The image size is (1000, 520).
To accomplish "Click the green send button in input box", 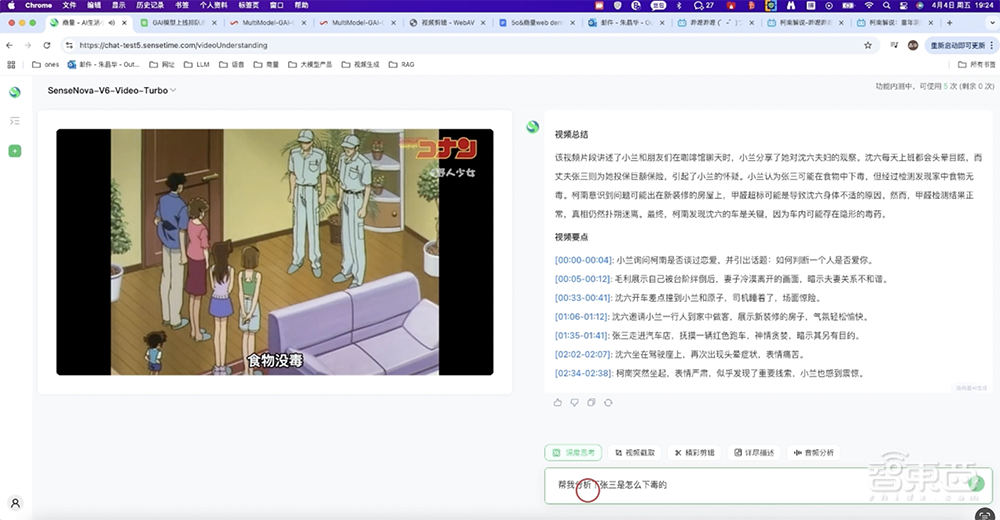I will tap(975, 484).
